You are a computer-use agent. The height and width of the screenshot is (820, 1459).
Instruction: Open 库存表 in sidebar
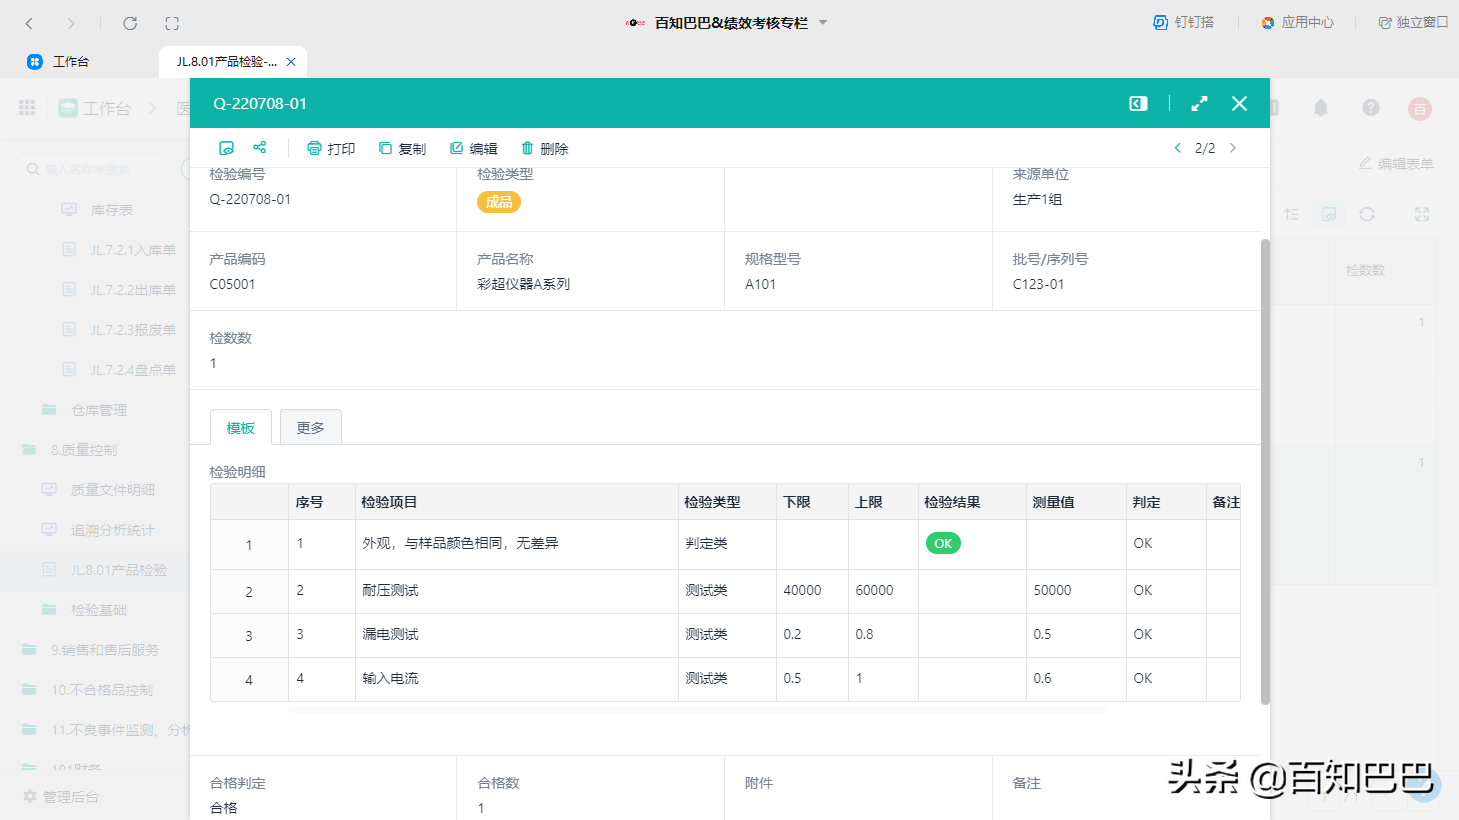tap(112, 210)
